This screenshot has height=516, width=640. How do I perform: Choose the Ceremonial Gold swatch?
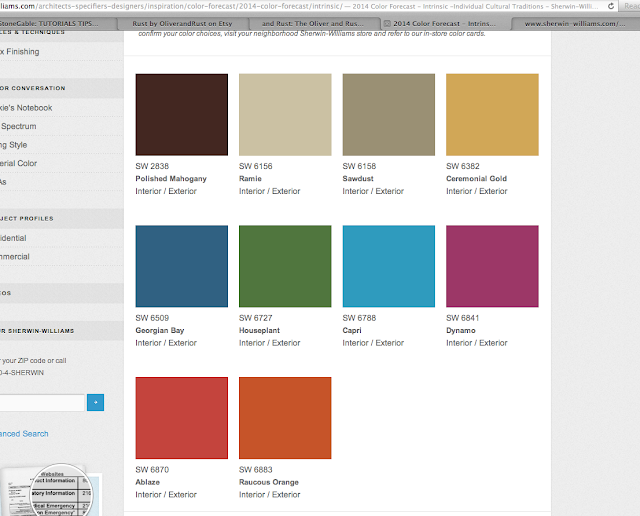tap(492, 115)
